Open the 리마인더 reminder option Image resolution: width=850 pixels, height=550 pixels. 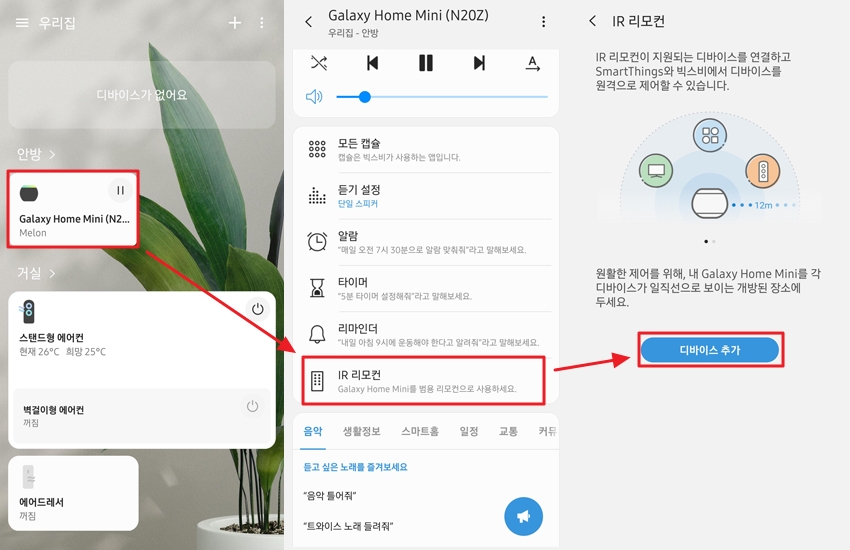(426, 334)
